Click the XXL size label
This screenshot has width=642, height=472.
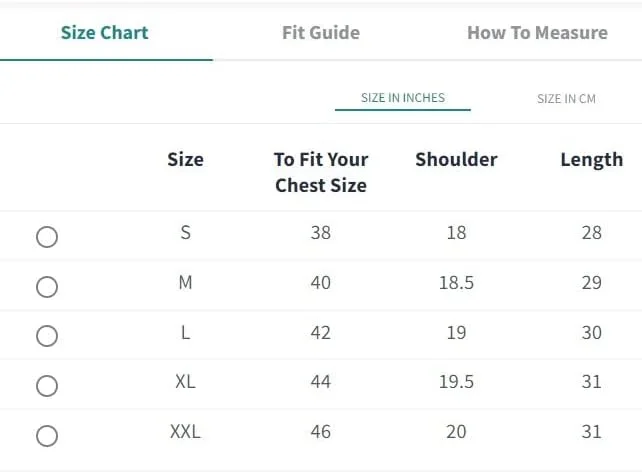click(x=185, y=432)
